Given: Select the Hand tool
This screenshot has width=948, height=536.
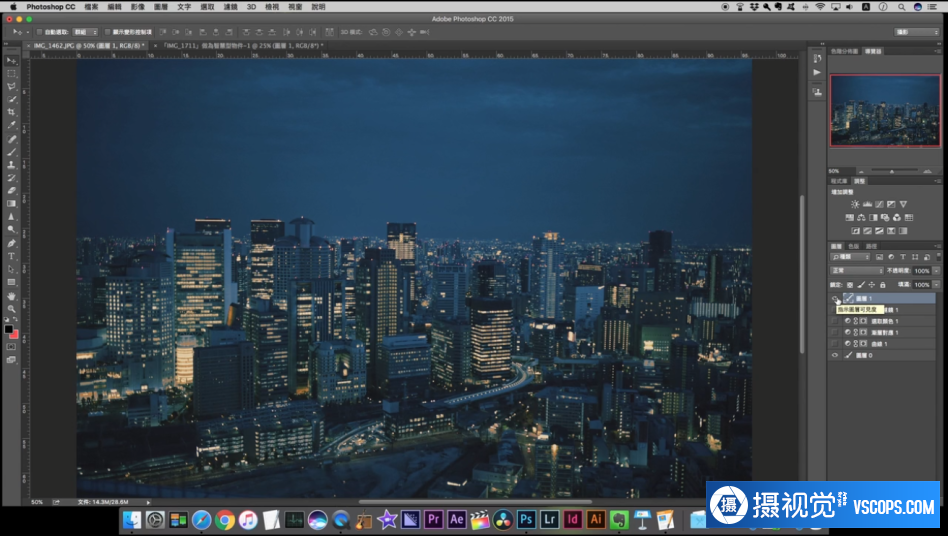Looking at the screenshot, I should (11, 296).
